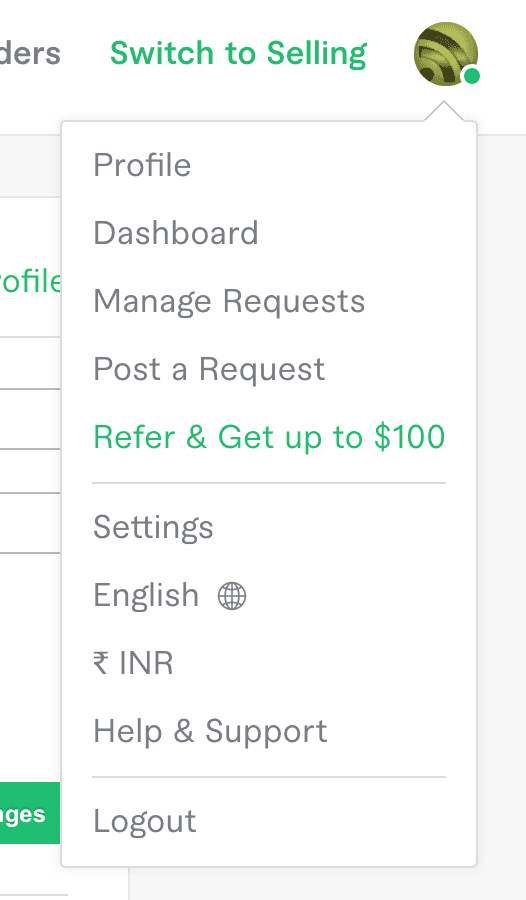Click the green Save Changes button edge

click(30, 813)
